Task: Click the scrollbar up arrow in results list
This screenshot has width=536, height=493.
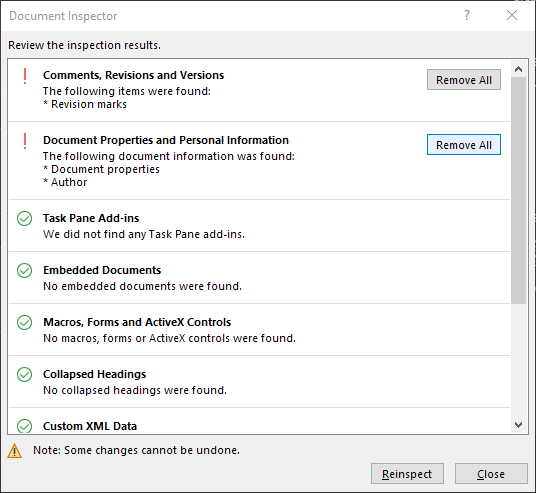Action: [x=519, y=69]
